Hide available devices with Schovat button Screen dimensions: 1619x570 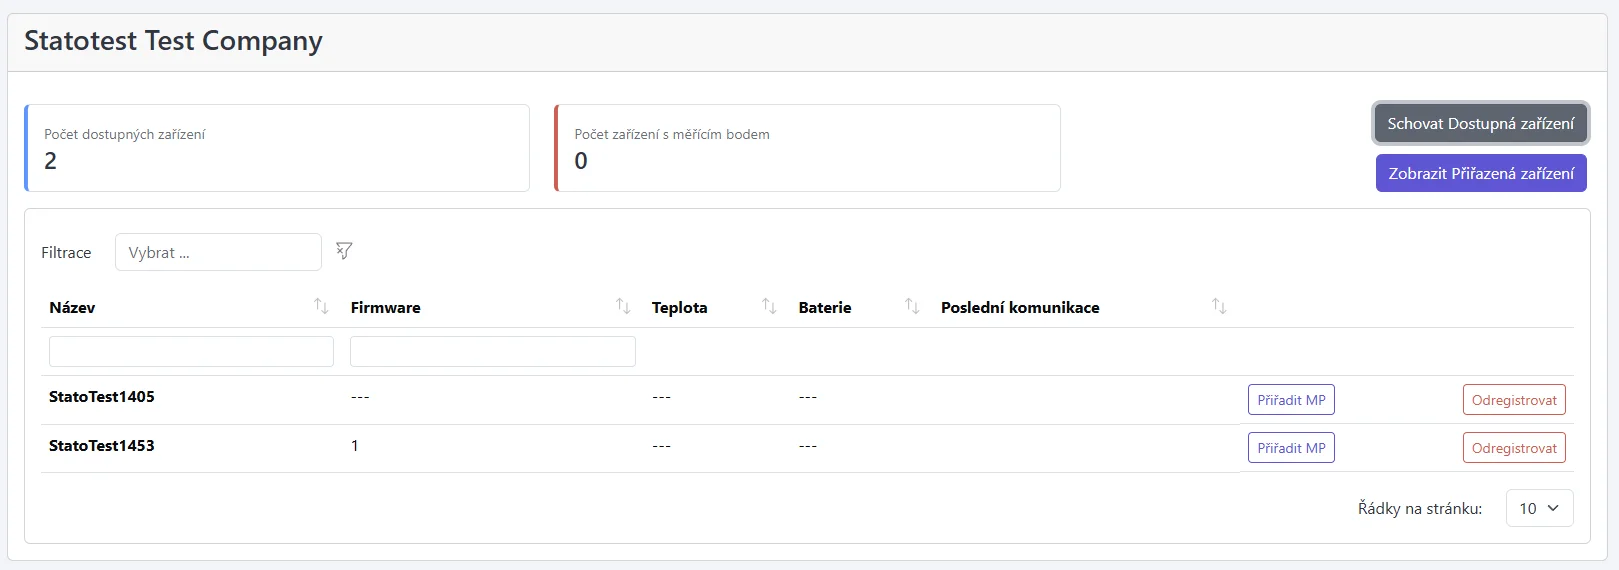[x=1480, y=124]
